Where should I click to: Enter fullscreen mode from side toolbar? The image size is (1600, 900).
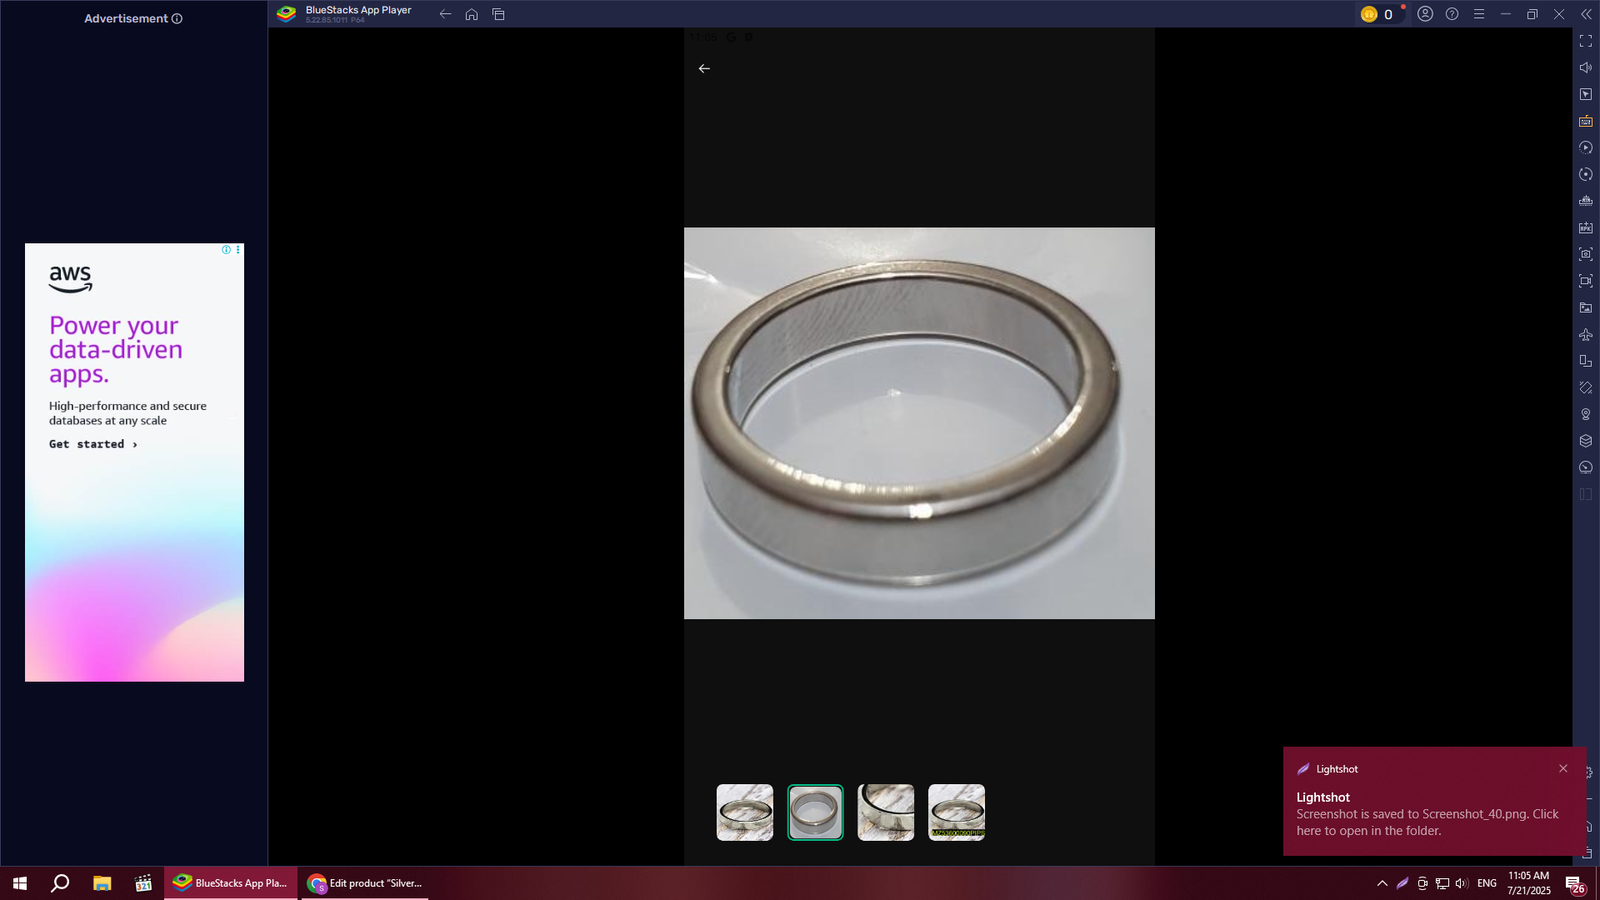coord(1585,41)
